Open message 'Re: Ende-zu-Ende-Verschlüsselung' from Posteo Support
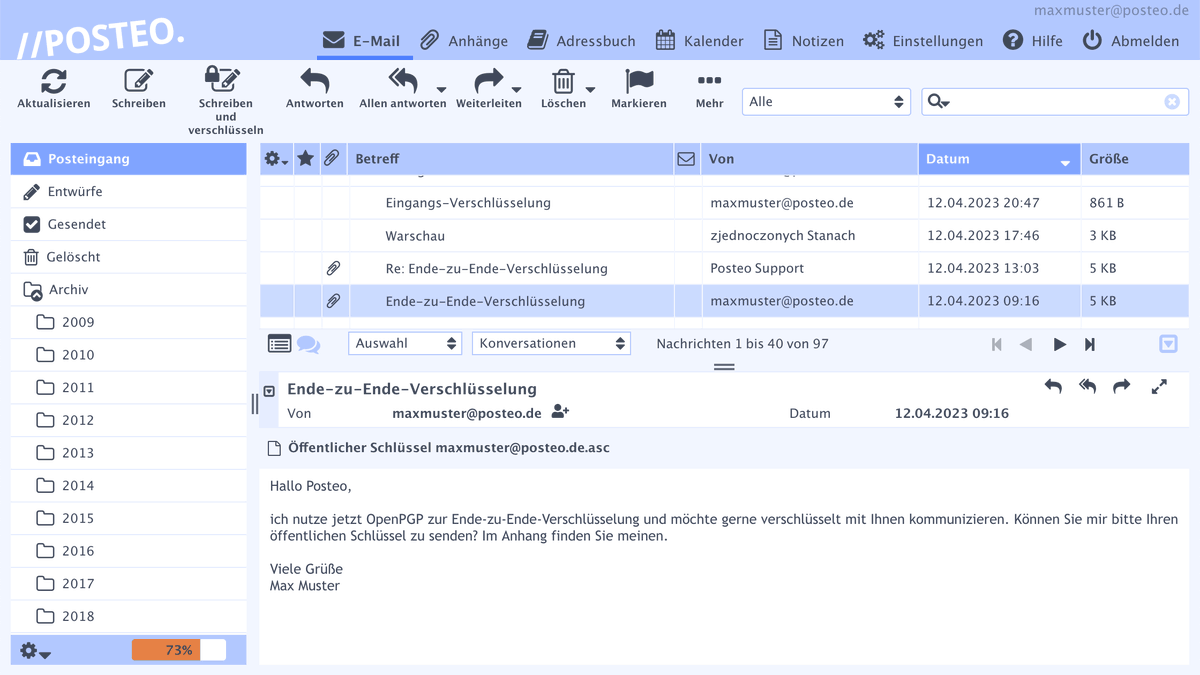Screen dimensions: 1200x675 tap(724, 268)
